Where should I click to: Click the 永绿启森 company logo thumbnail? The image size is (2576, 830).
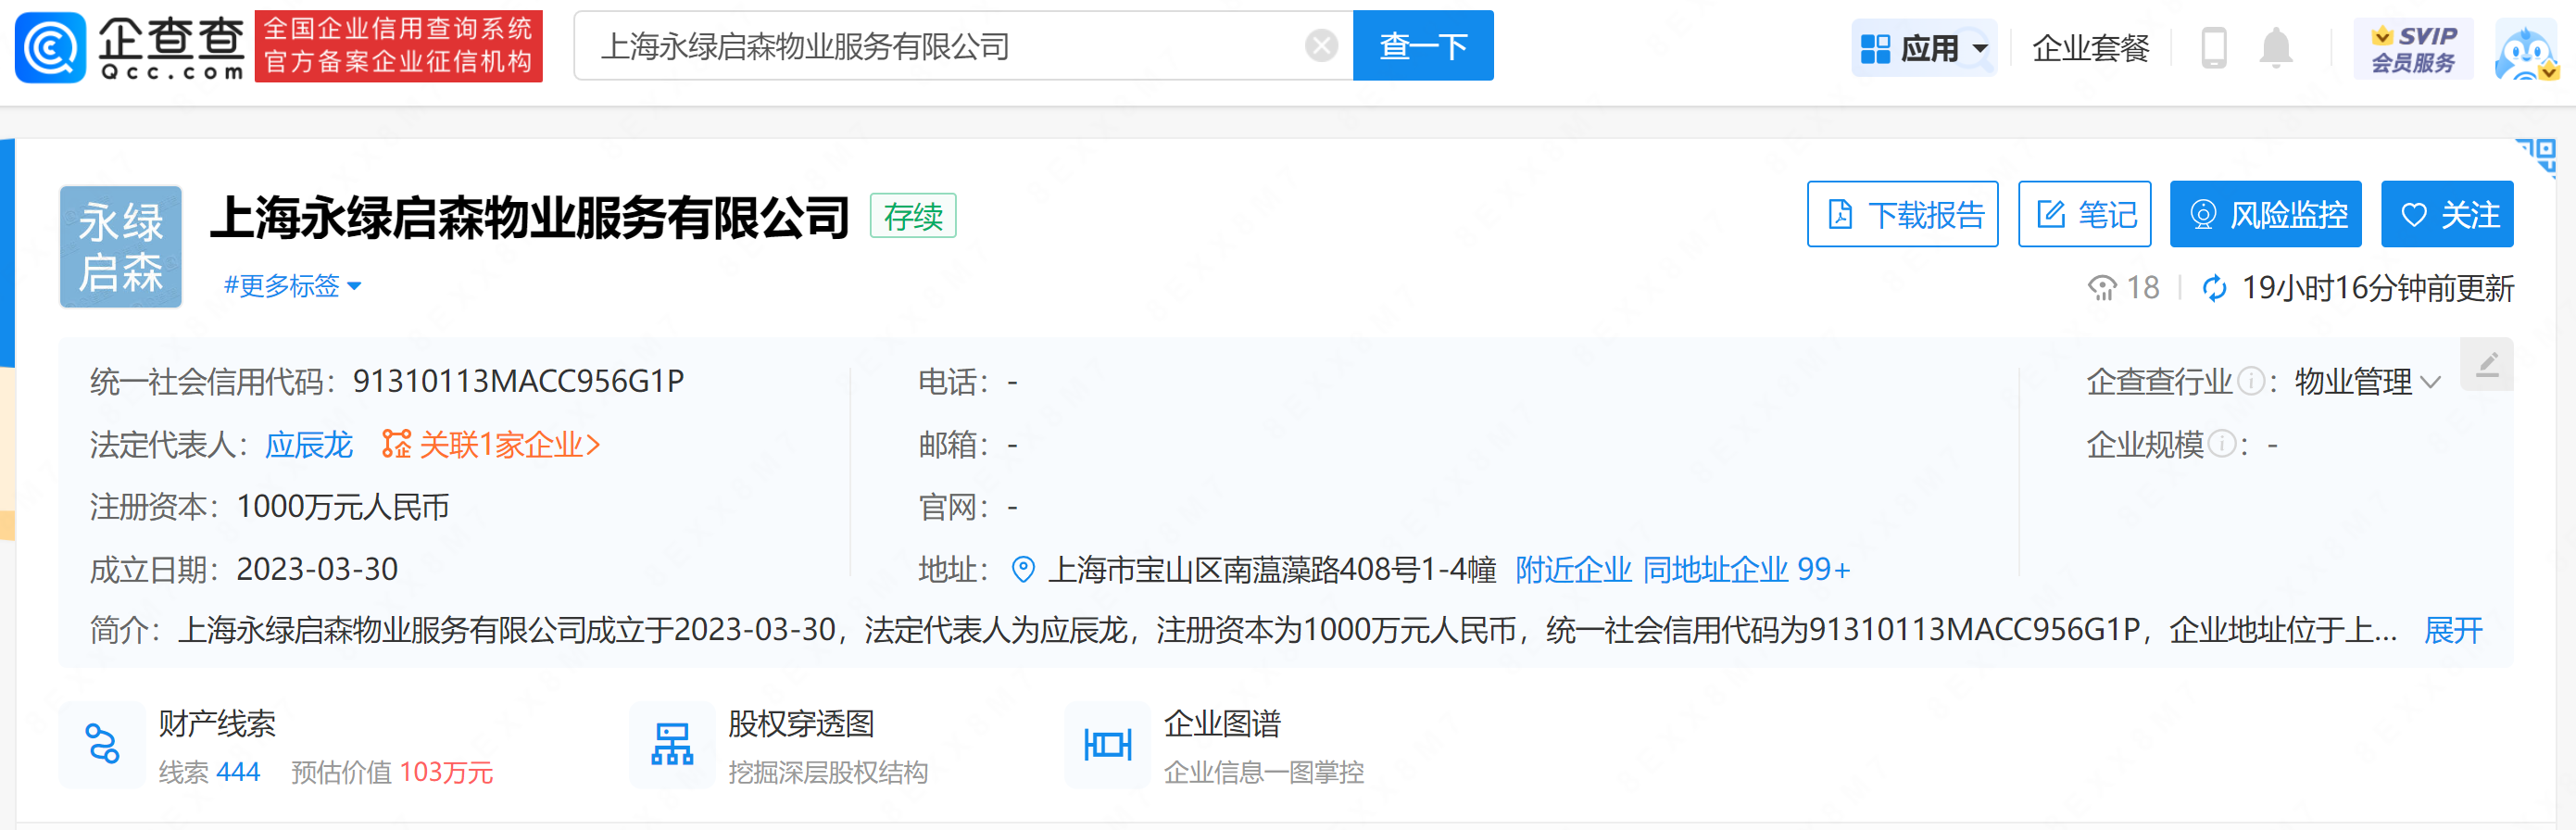pos(121,247)
